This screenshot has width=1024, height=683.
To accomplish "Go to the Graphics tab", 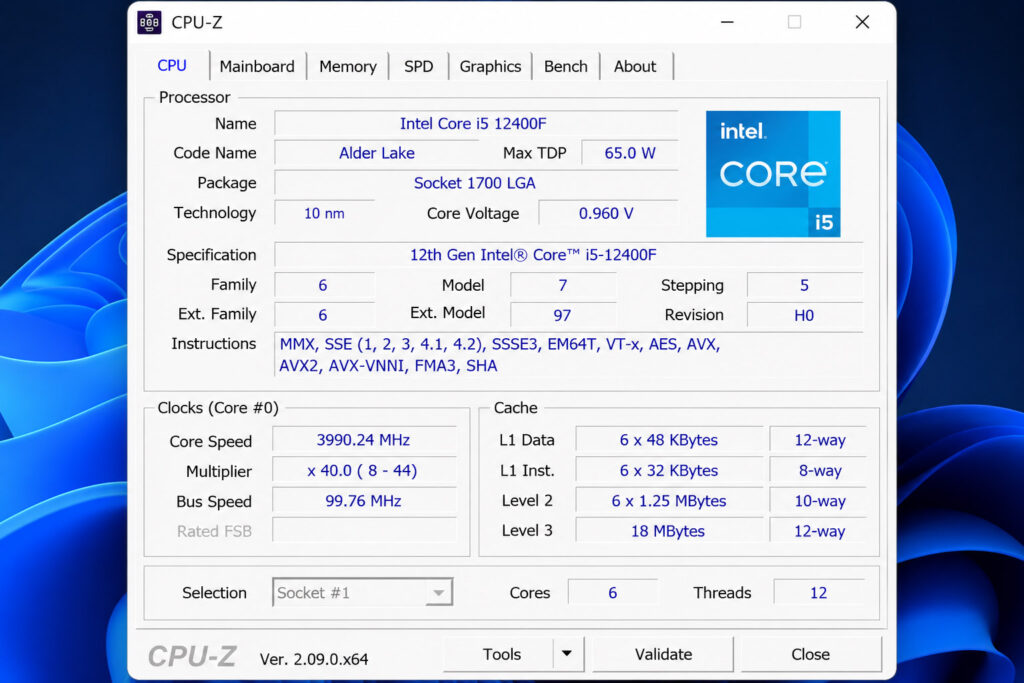I will point(490,67).
